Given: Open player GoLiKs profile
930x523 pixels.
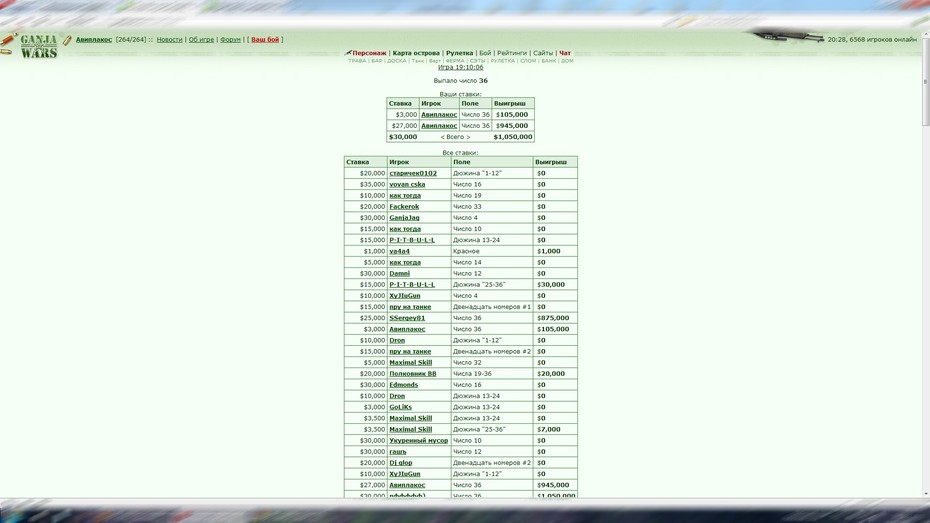Looking at the screenshot, I should [x=400, y=407].
